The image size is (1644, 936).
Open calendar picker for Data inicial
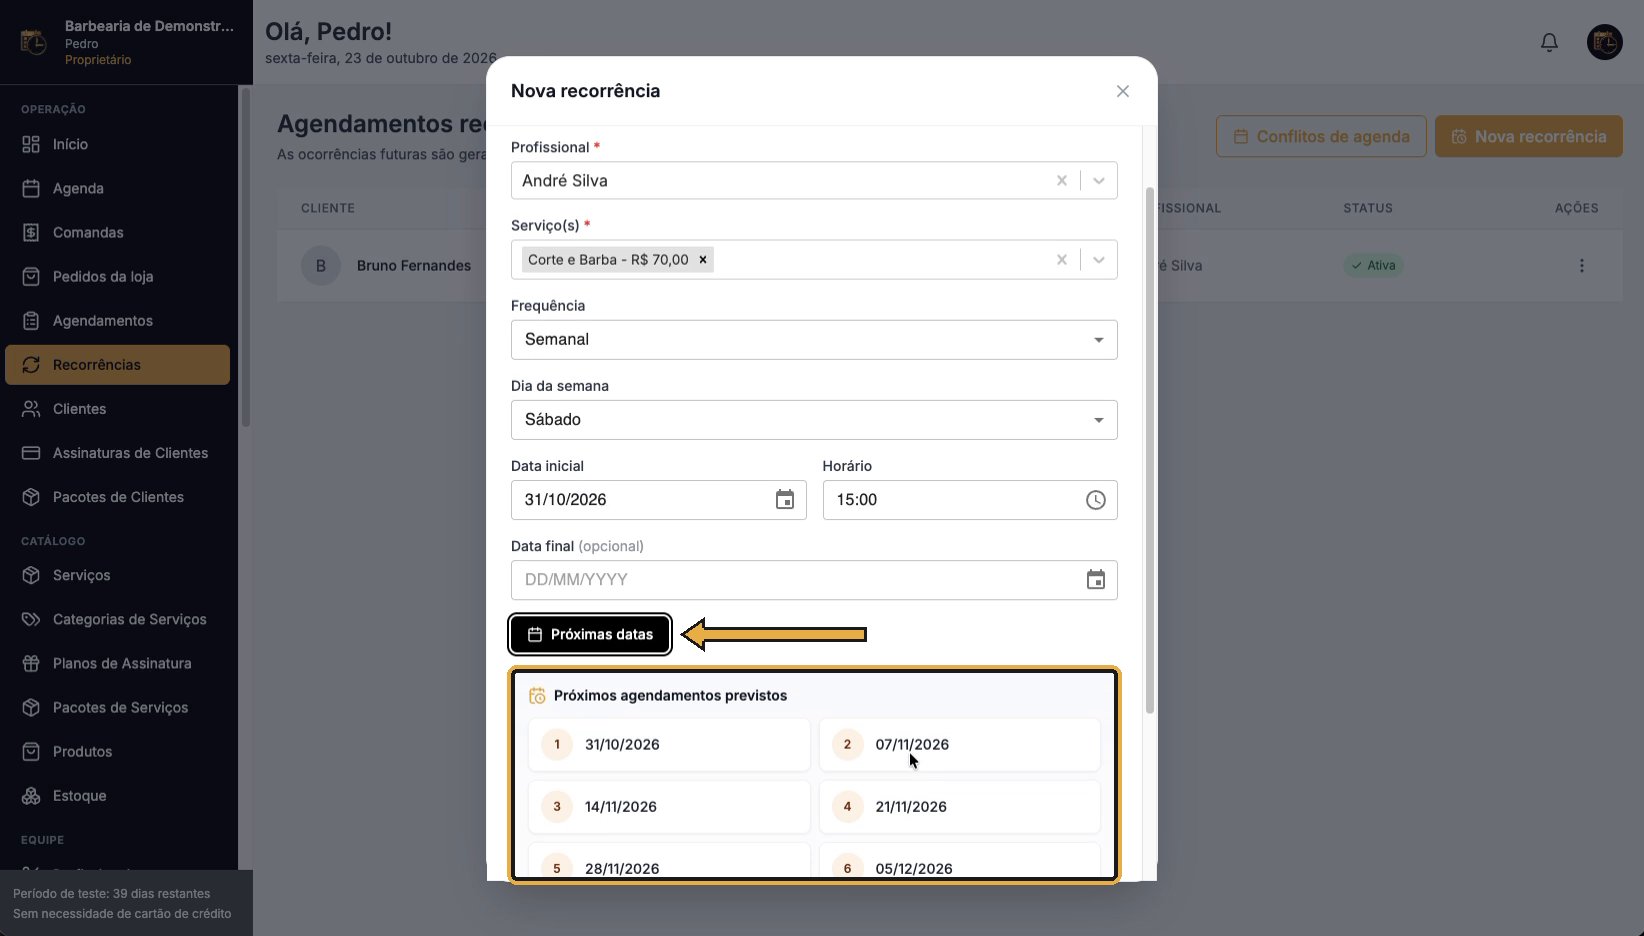tap(785, 500)
